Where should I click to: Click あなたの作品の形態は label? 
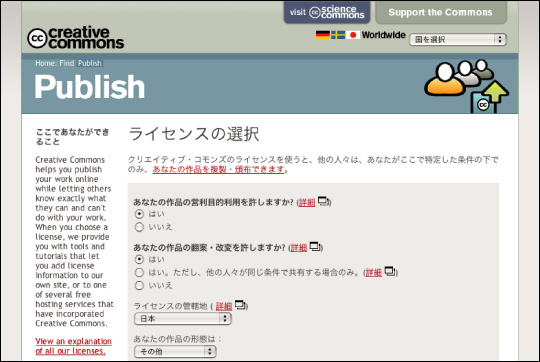point(177,339)
